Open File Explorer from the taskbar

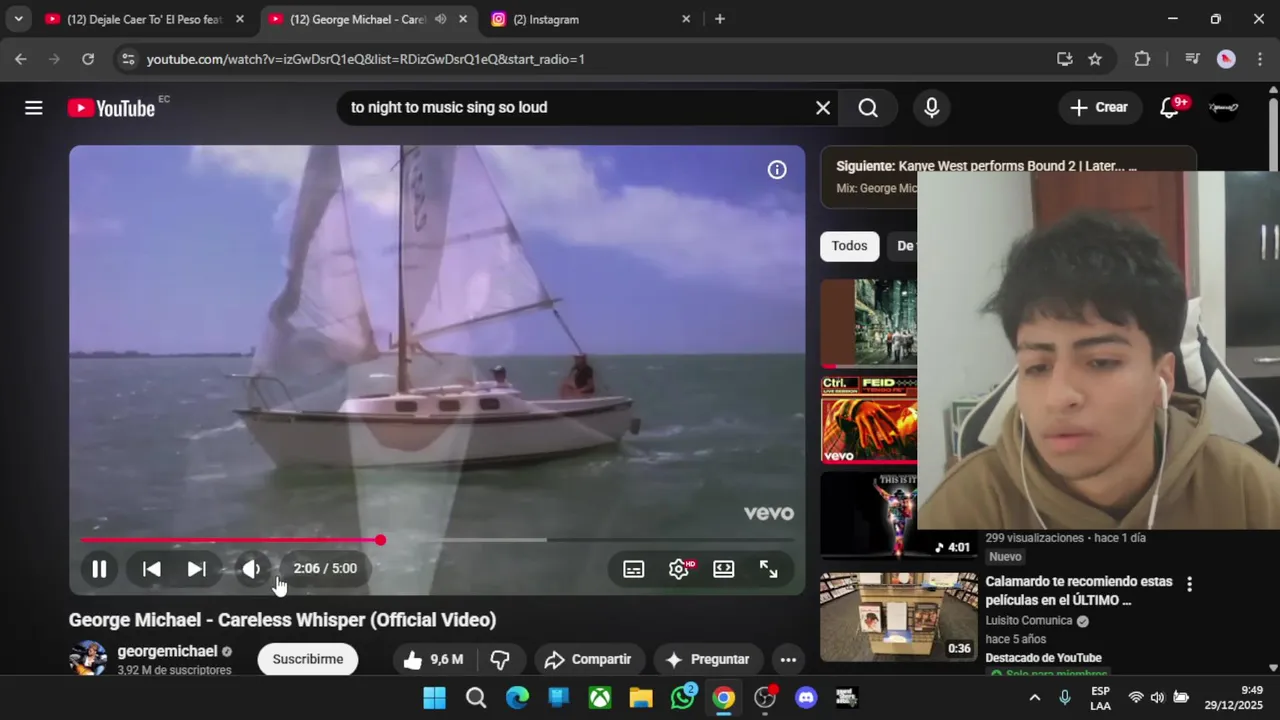(641, 698)
